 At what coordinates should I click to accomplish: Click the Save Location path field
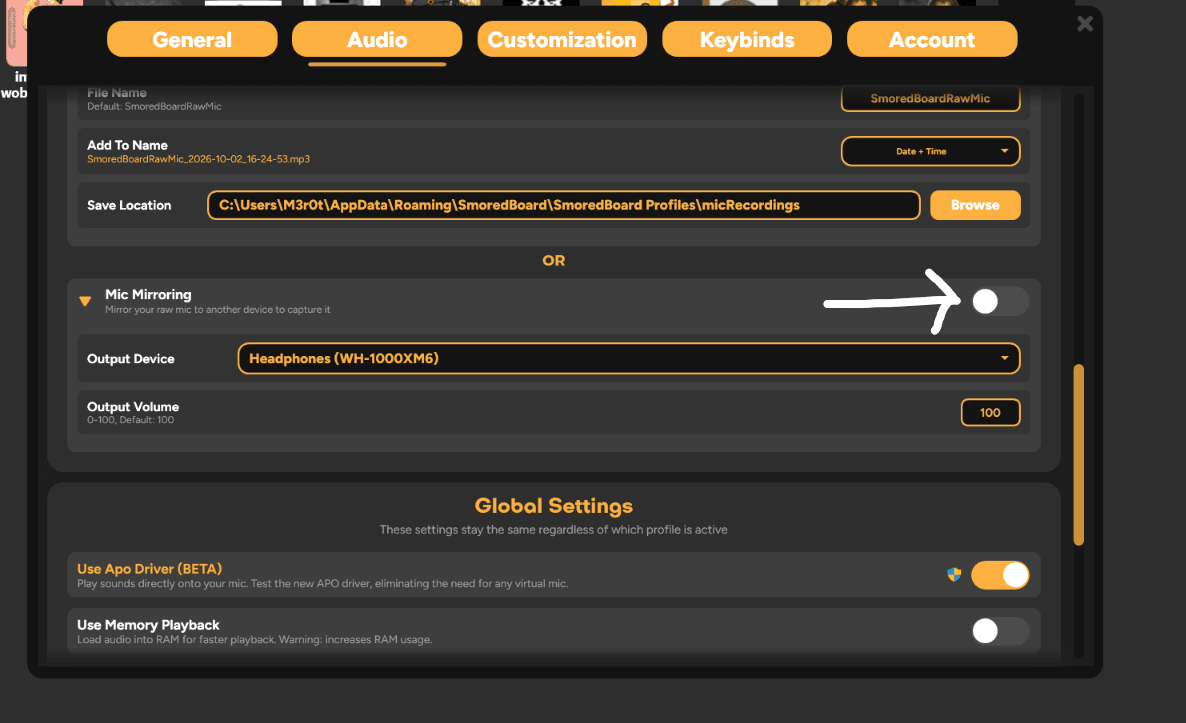[564, 205]
